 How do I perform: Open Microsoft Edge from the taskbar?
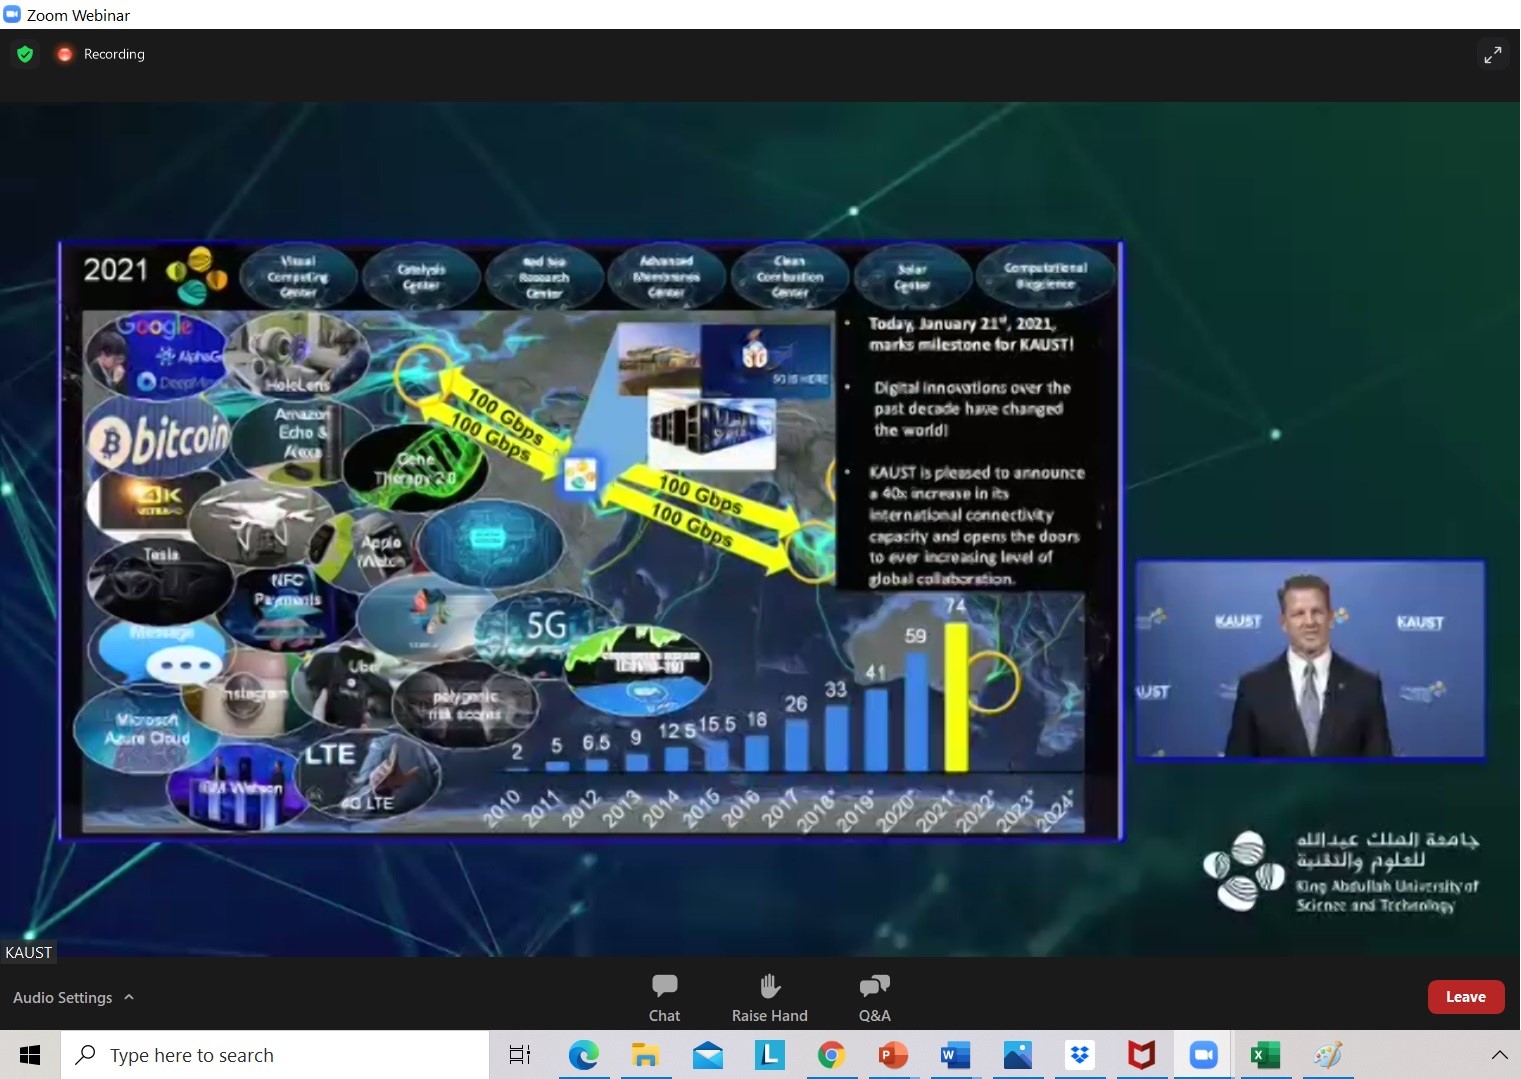583,1055
